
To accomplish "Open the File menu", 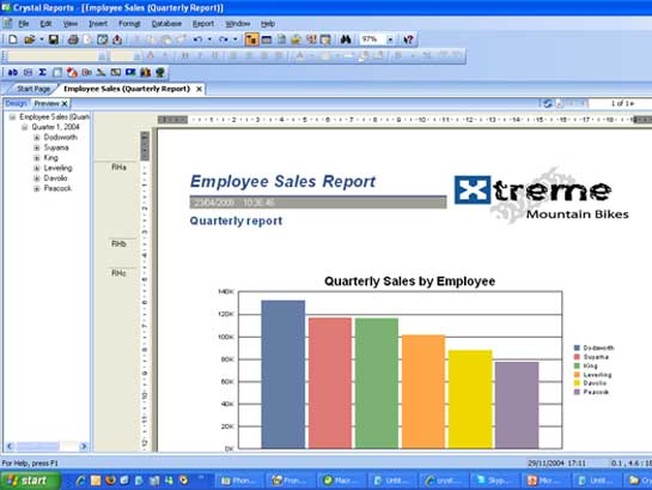I will click(23, 24).
